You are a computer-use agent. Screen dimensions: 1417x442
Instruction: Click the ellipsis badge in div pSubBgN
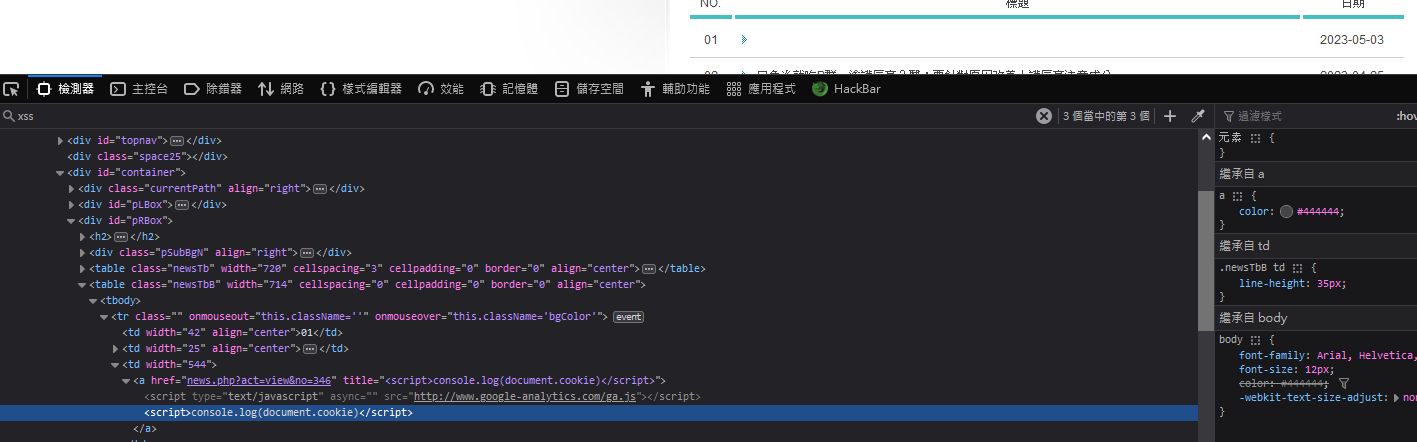tap(307, 253)
